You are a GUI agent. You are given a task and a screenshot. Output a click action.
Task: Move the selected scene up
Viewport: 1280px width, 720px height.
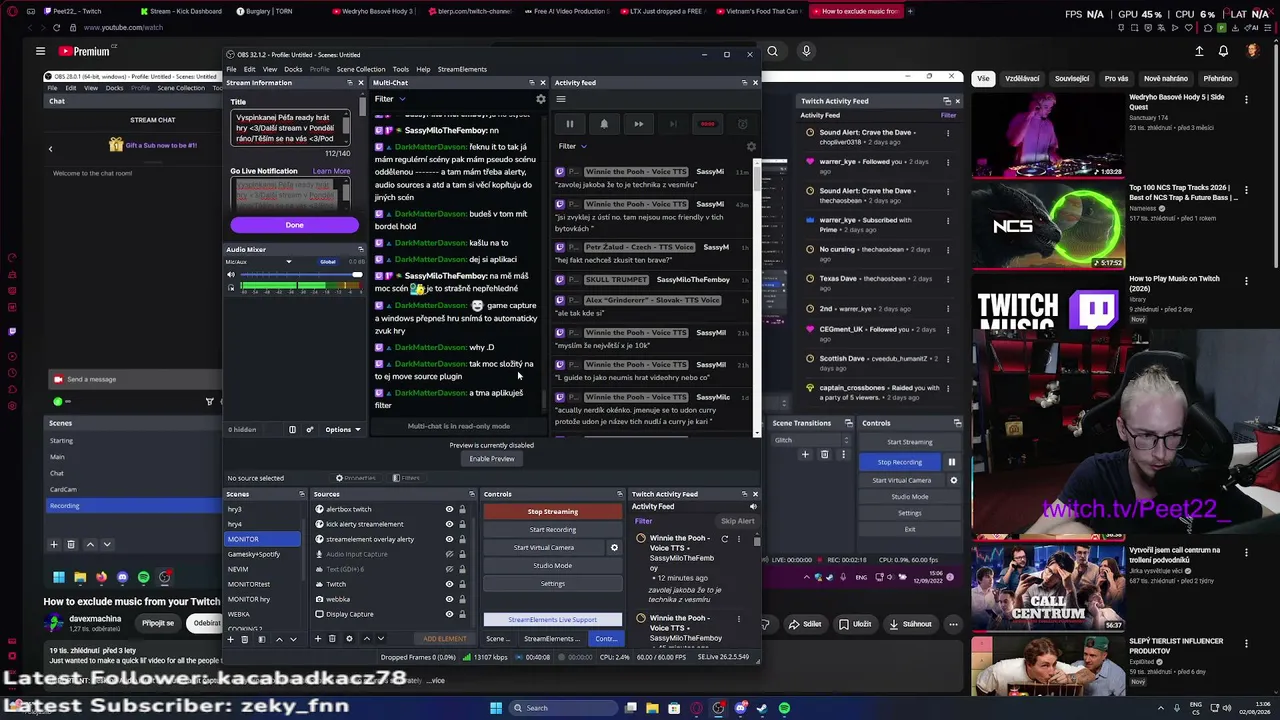[279, 639]
